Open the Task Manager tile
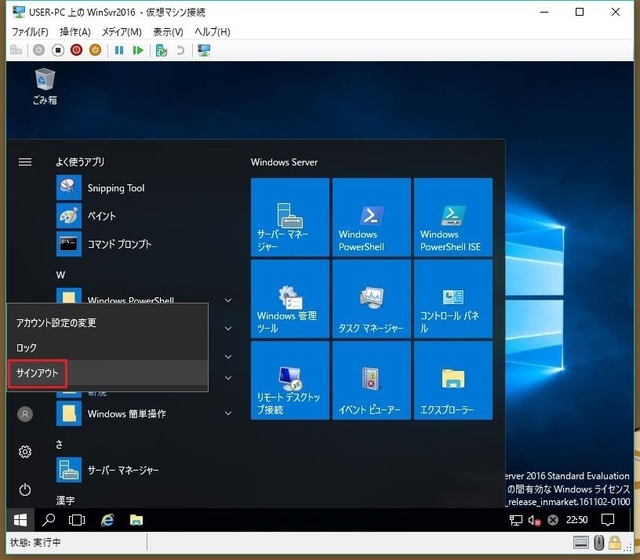The image size is (640, 560). tap(371, 299)
